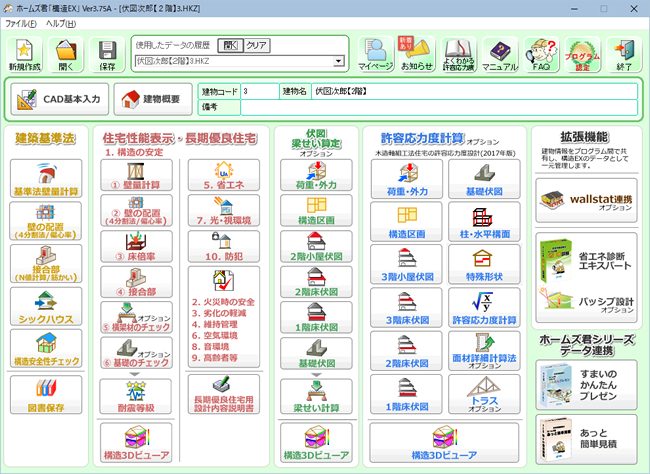650x474 pixels.
Task: Open 基礎伏図 under 許容応力度計算
Action: point(484,179)
